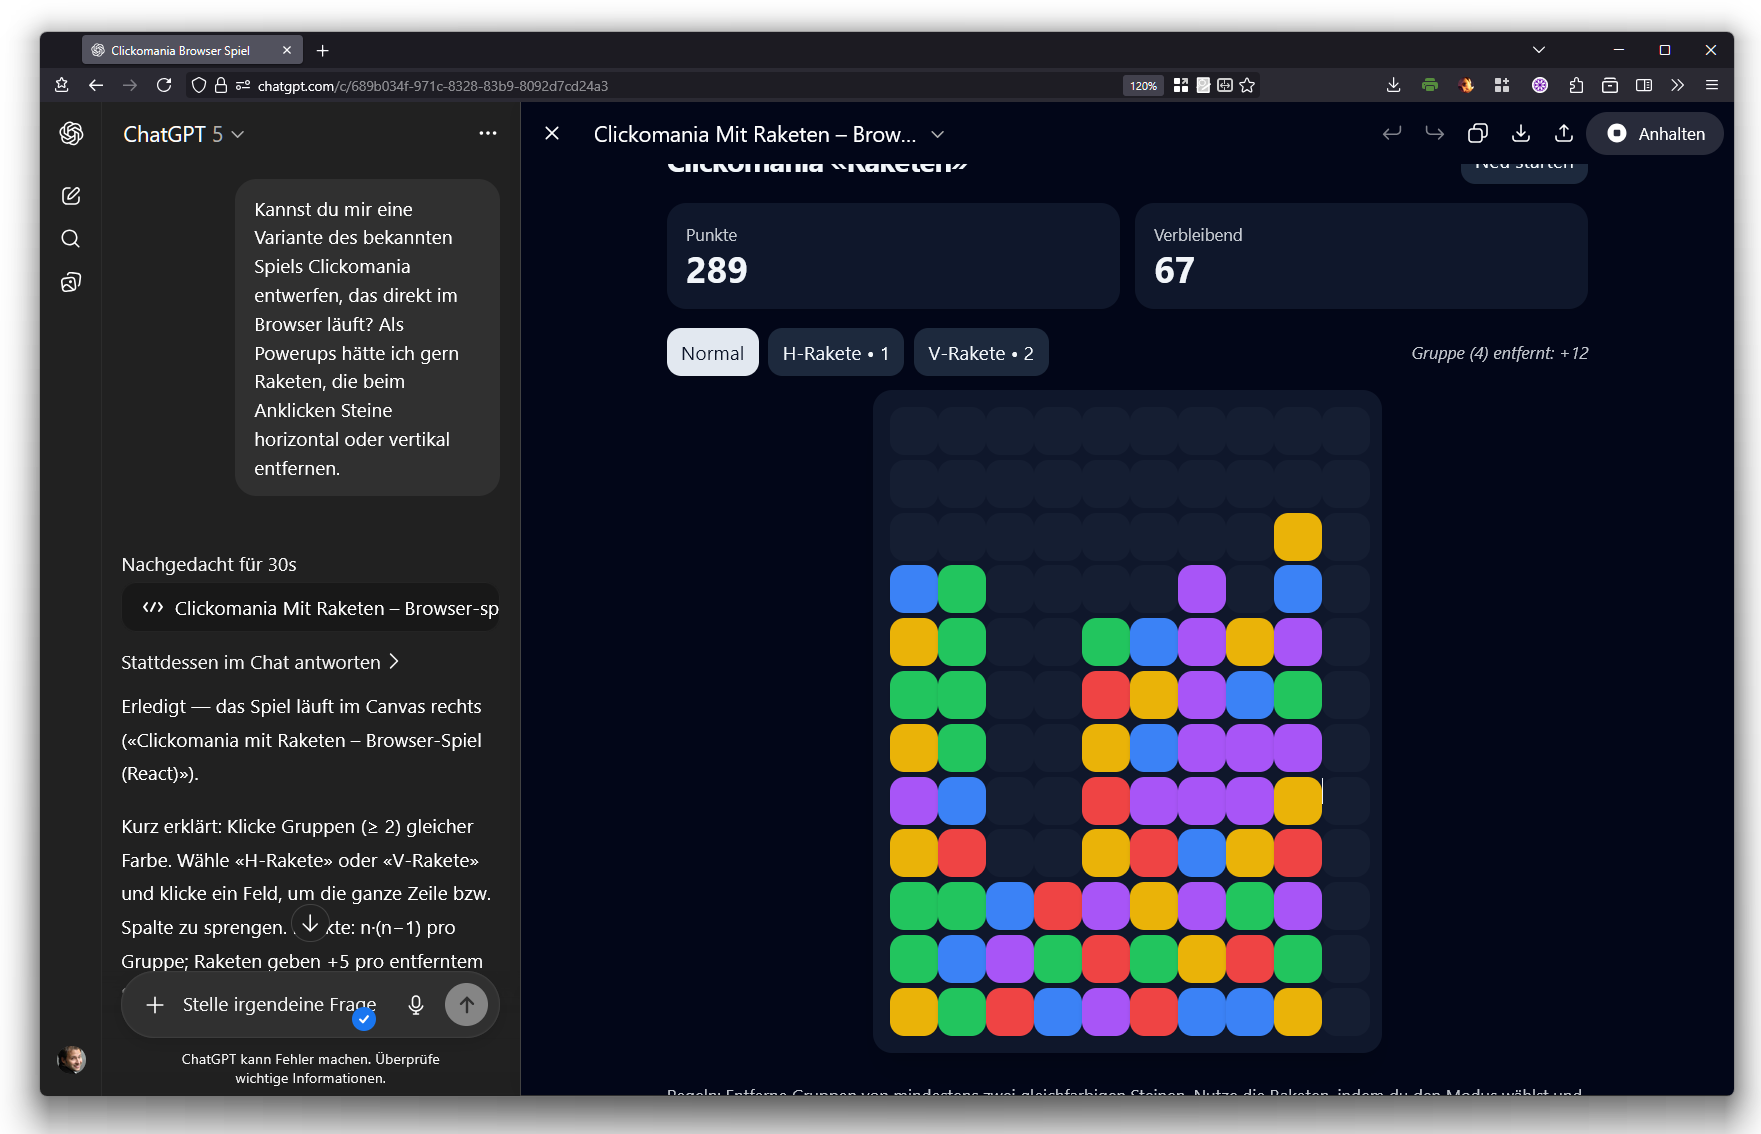Viewport: 1761px width, 1134px height.
Task: Click the lone yellow tile atop the grid
Action: pos(1297,537)
